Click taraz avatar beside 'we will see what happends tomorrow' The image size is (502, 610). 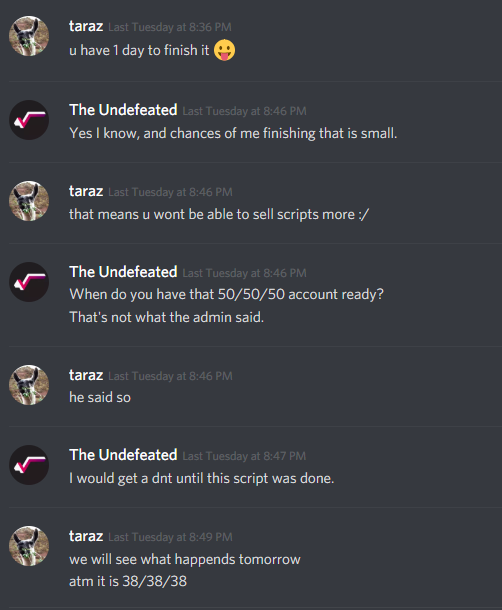point(29,546)
